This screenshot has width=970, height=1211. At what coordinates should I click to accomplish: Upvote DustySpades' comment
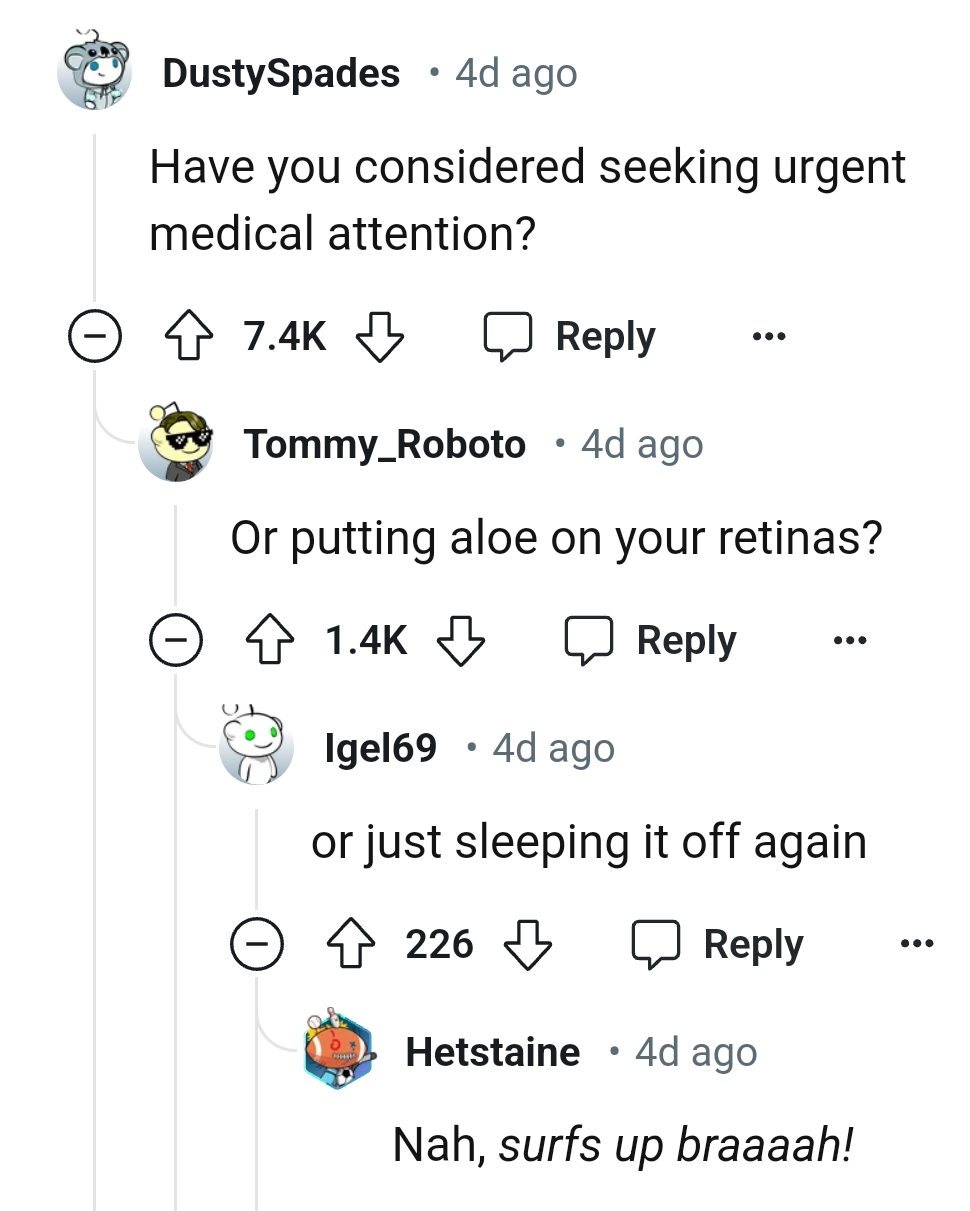pos(188,336)
